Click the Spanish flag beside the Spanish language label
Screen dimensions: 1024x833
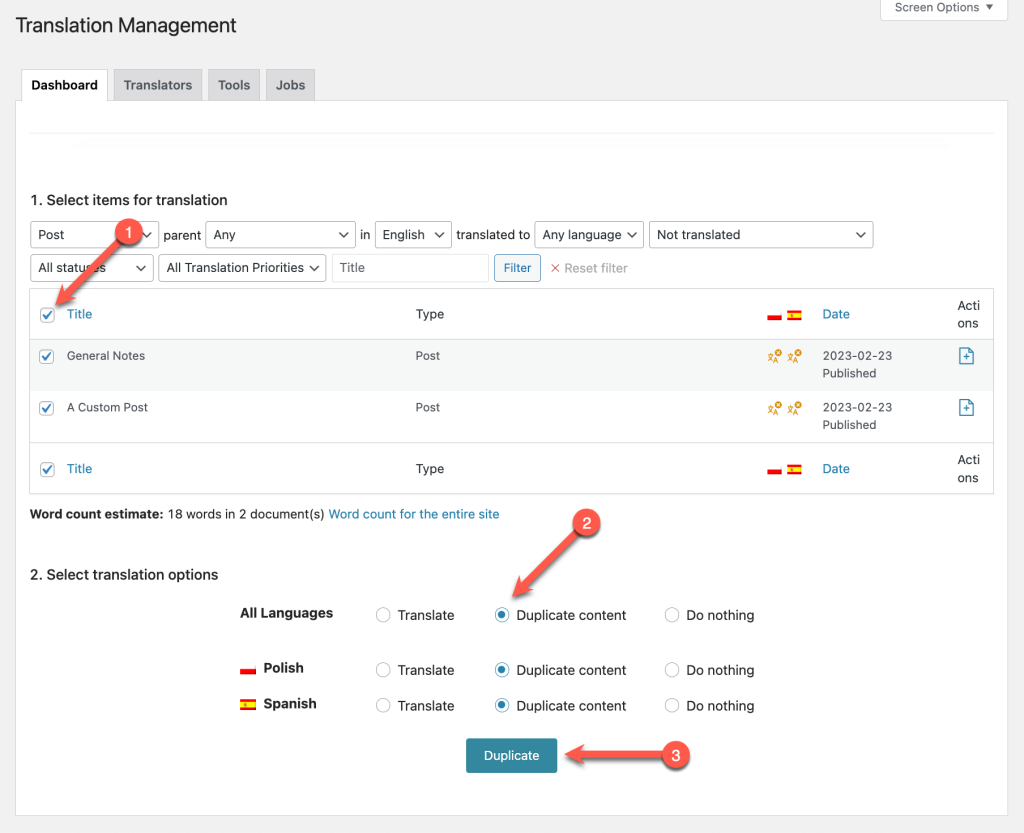pyautogui.click(x=247, y=704)
